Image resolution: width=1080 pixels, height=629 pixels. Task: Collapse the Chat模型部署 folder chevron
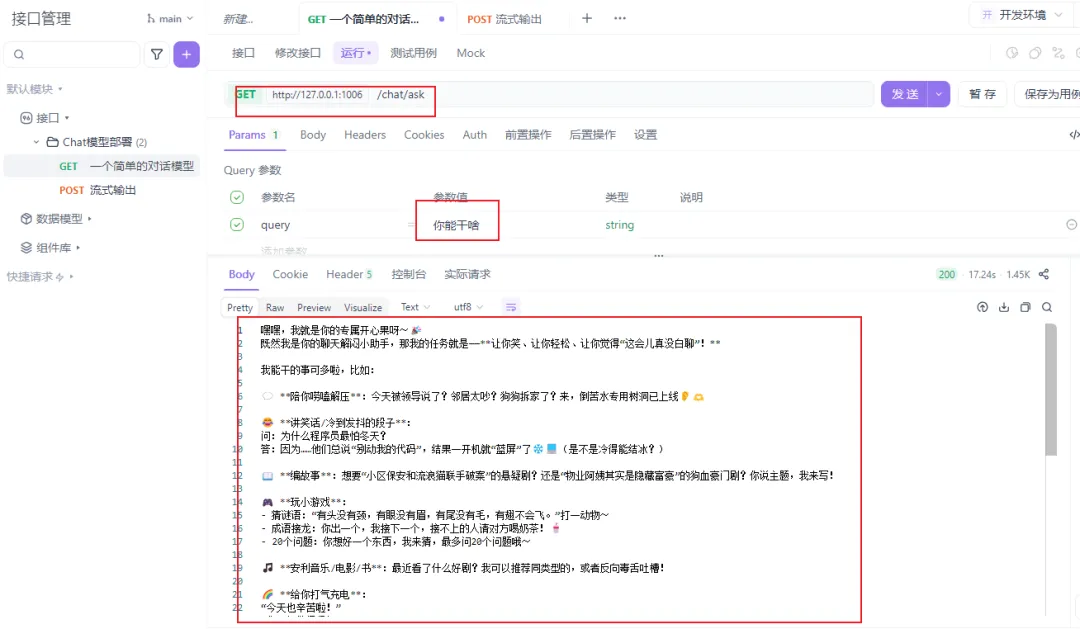point(36,142)
